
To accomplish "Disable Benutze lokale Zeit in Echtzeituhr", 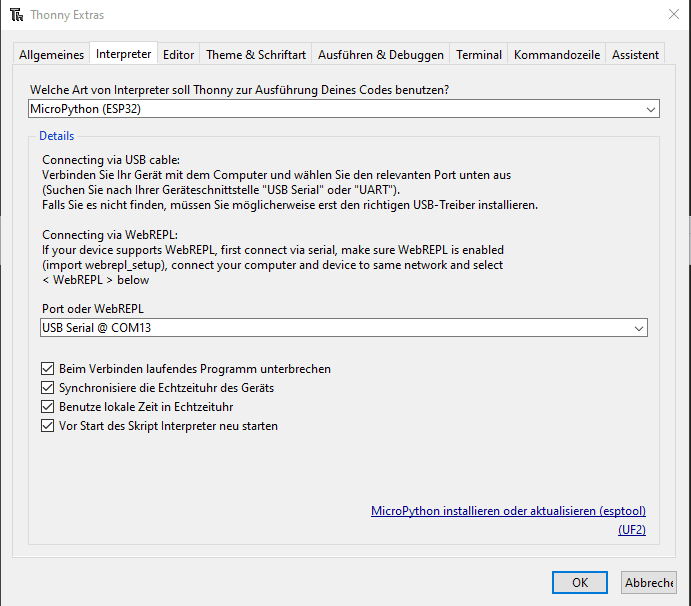I will (x=48, y=407).
